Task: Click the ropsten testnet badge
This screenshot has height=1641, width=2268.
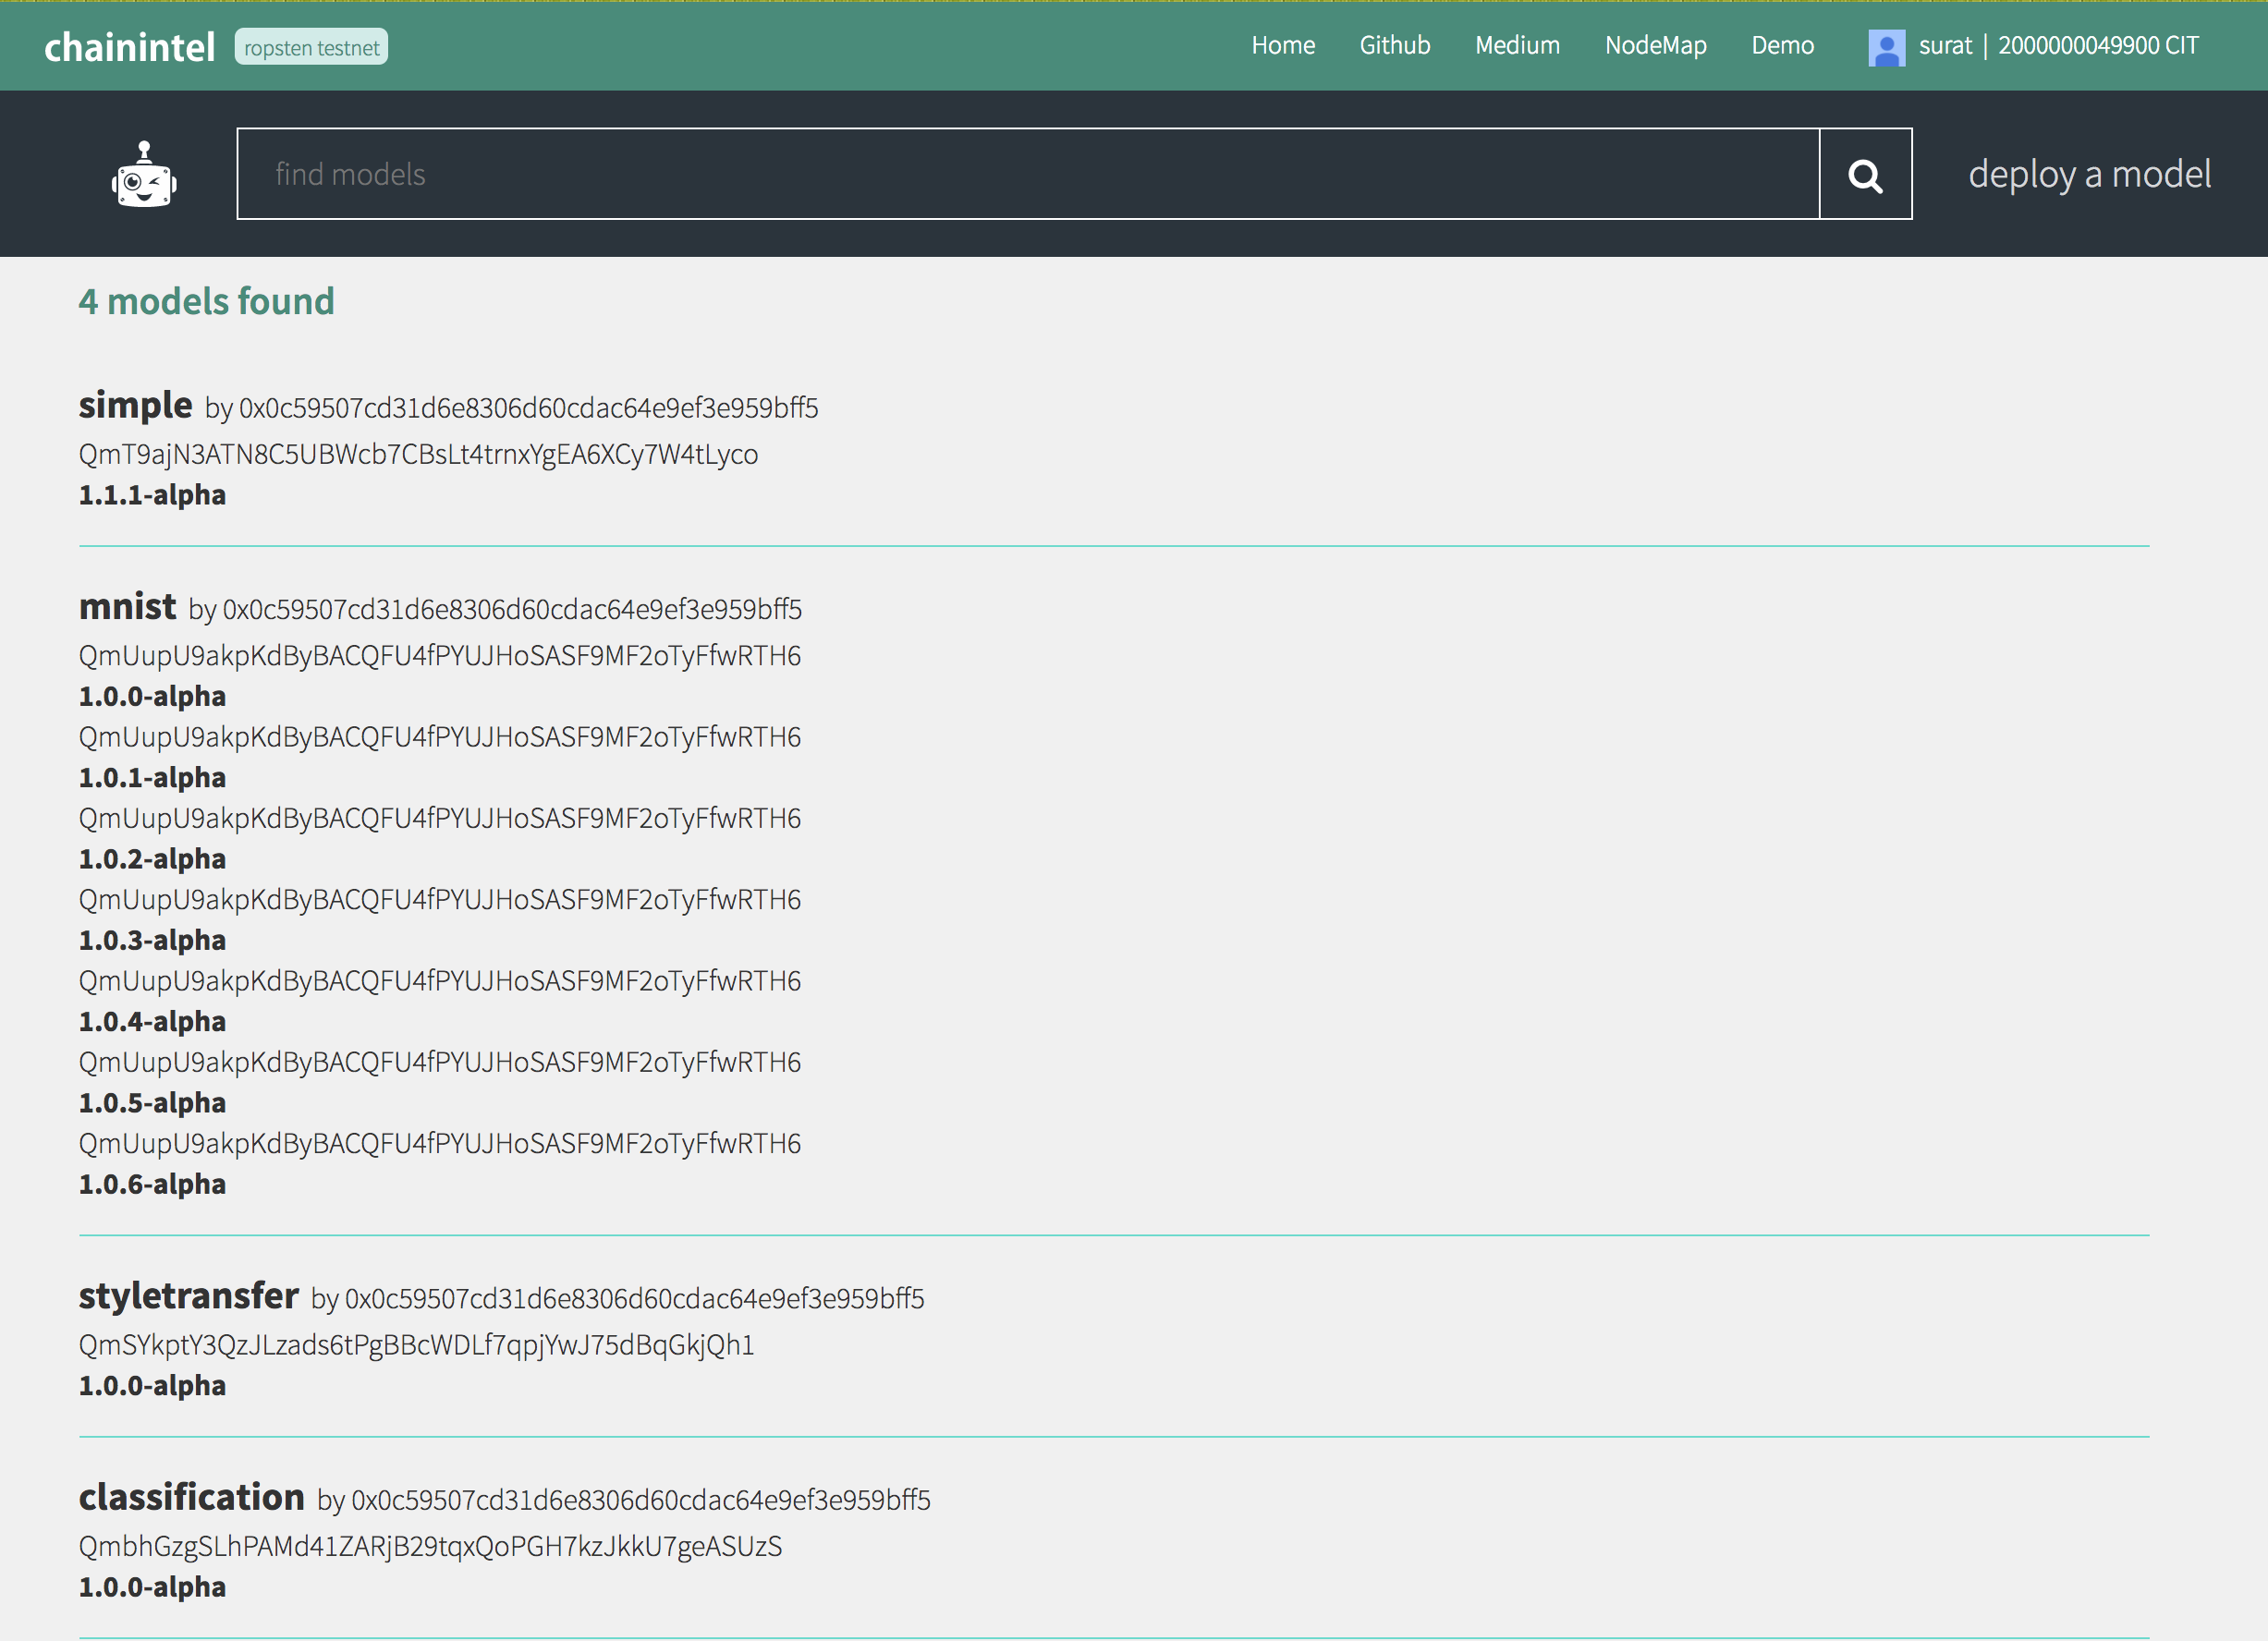Action: 311,47
